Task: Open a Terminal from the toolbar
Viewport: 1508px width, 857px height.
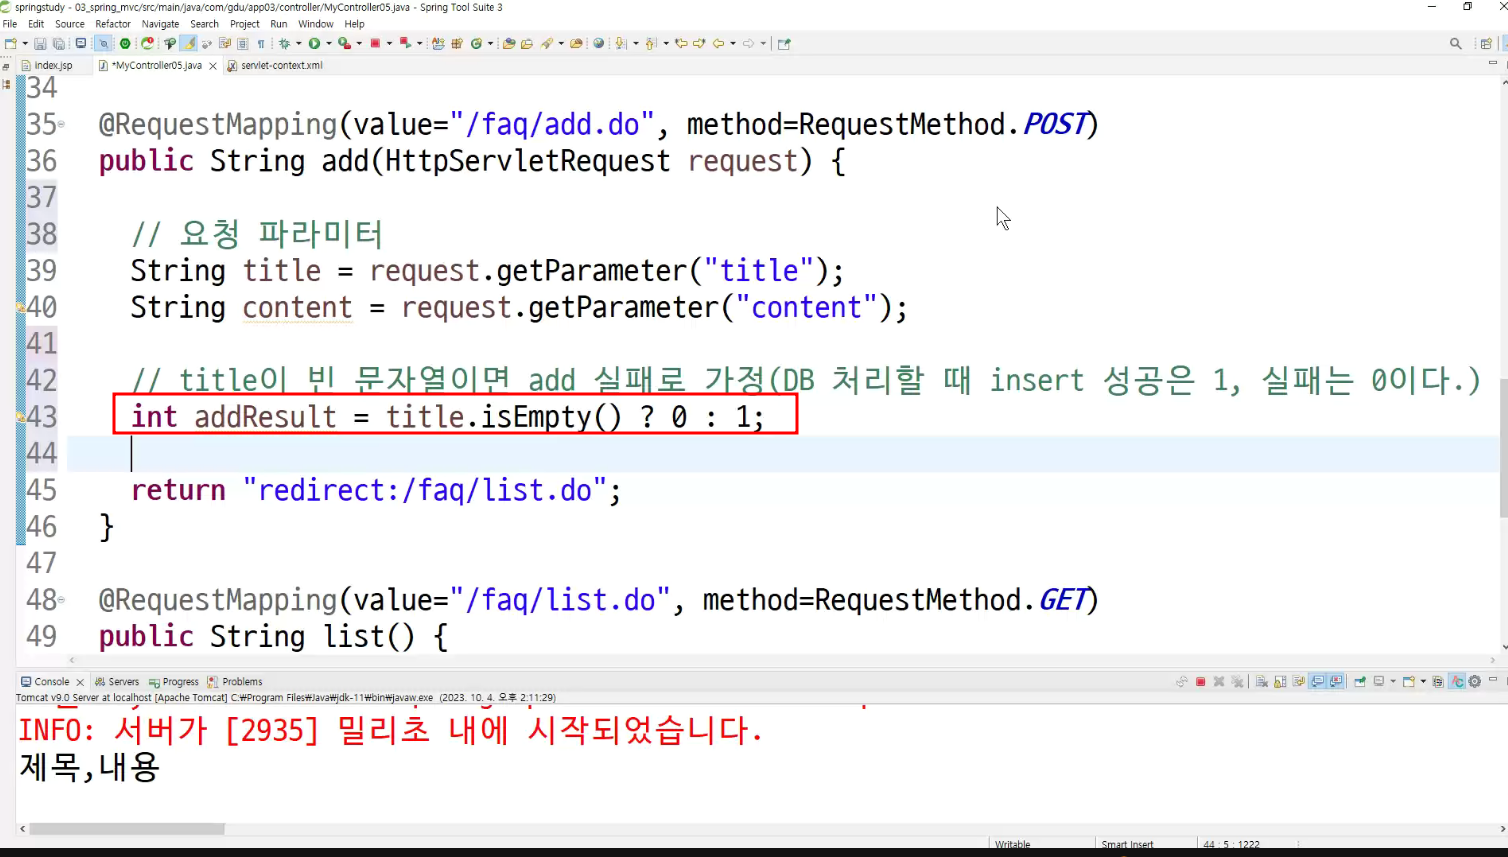Action: [81, 43]
